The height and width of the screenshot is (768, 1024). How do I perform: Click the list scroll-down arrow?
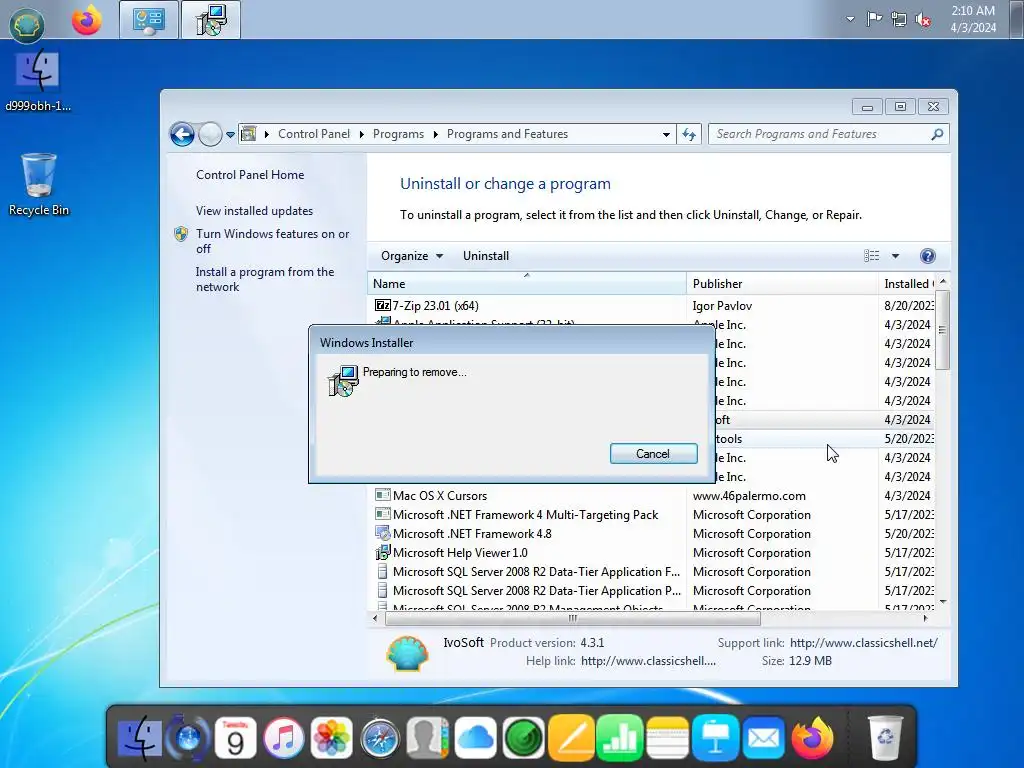click(x=942, y=602)
